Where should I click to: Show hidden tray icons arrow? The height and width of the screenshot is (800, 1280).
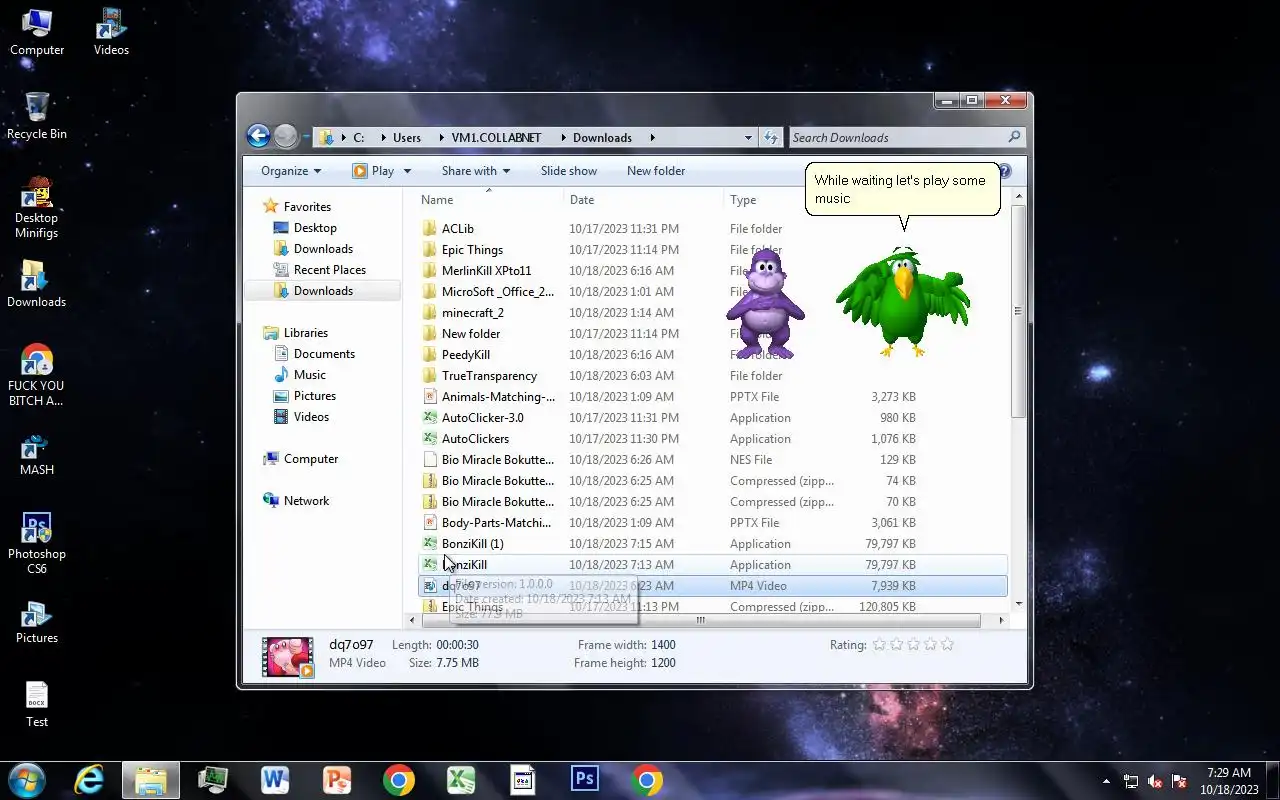pos(1106,781)
